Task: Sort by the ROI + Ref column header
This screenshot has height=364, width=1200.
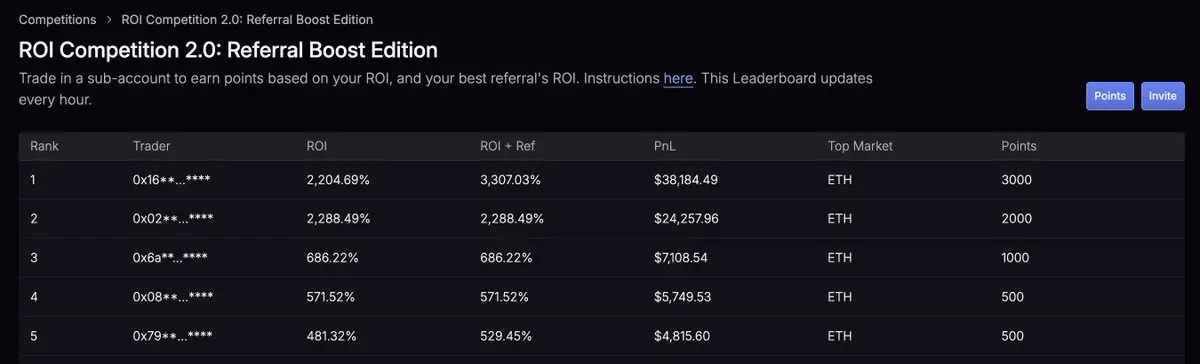Action: coord(508,146)
